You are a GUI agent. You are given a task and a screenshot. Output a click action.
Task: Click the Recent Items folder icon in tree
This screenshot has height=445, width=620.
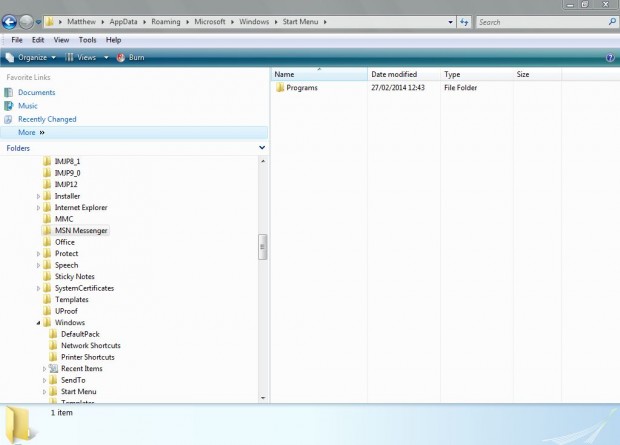coord(53,369)
